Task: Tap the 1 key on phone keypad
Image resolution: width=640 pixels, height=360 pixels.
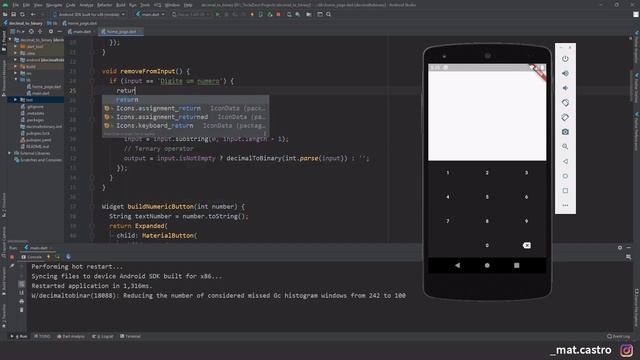Action: 448,173
